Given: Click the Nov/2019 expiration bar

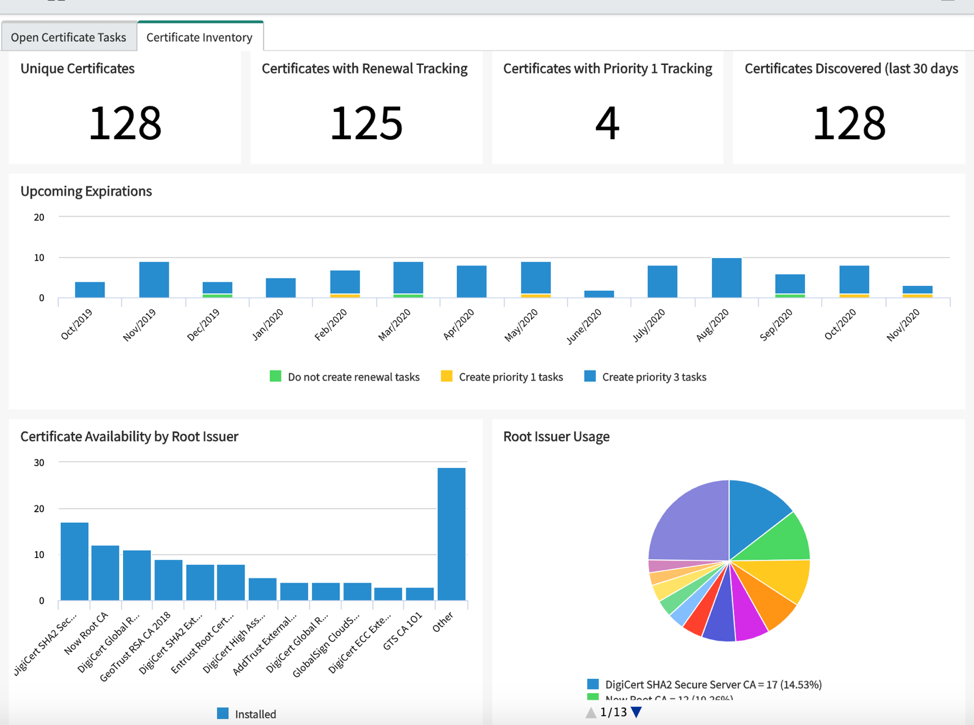Looking at the screenshot, I should (x=154, y=280).
